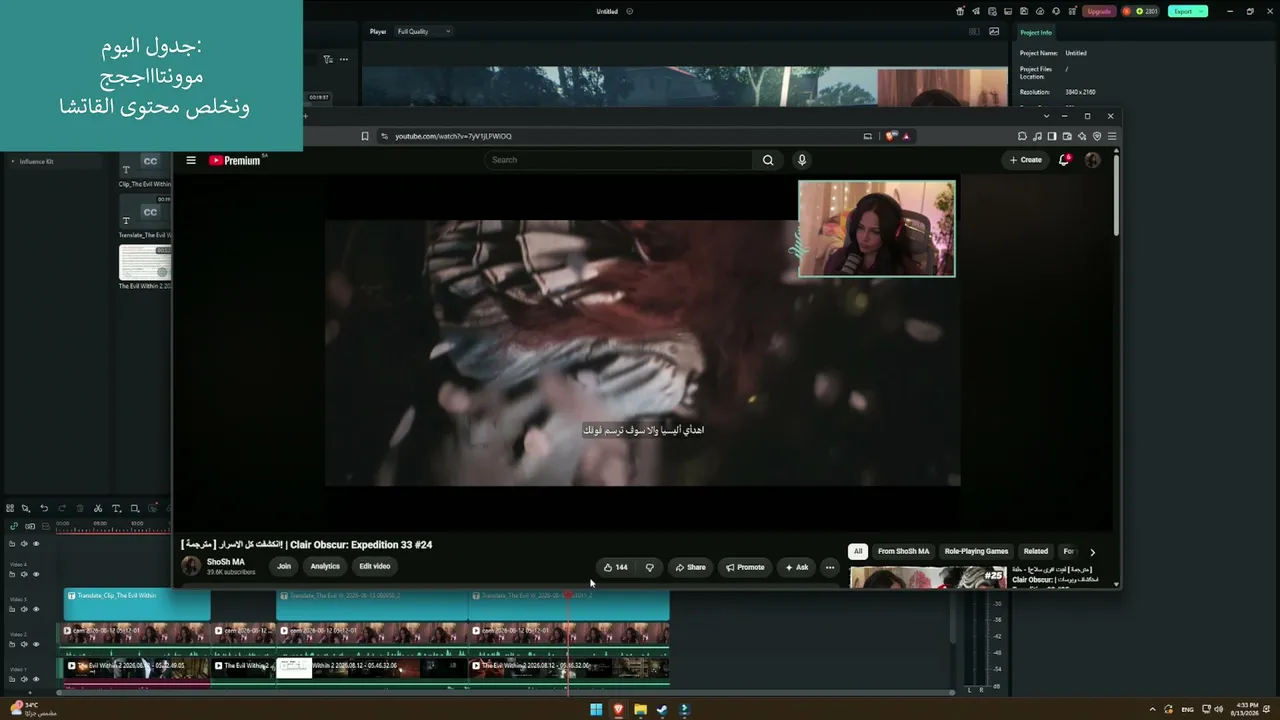Dislike the Clair Obscur video
Image resolution: width=1280 pixels, height=720 pixels.
(x=649, y=567)
